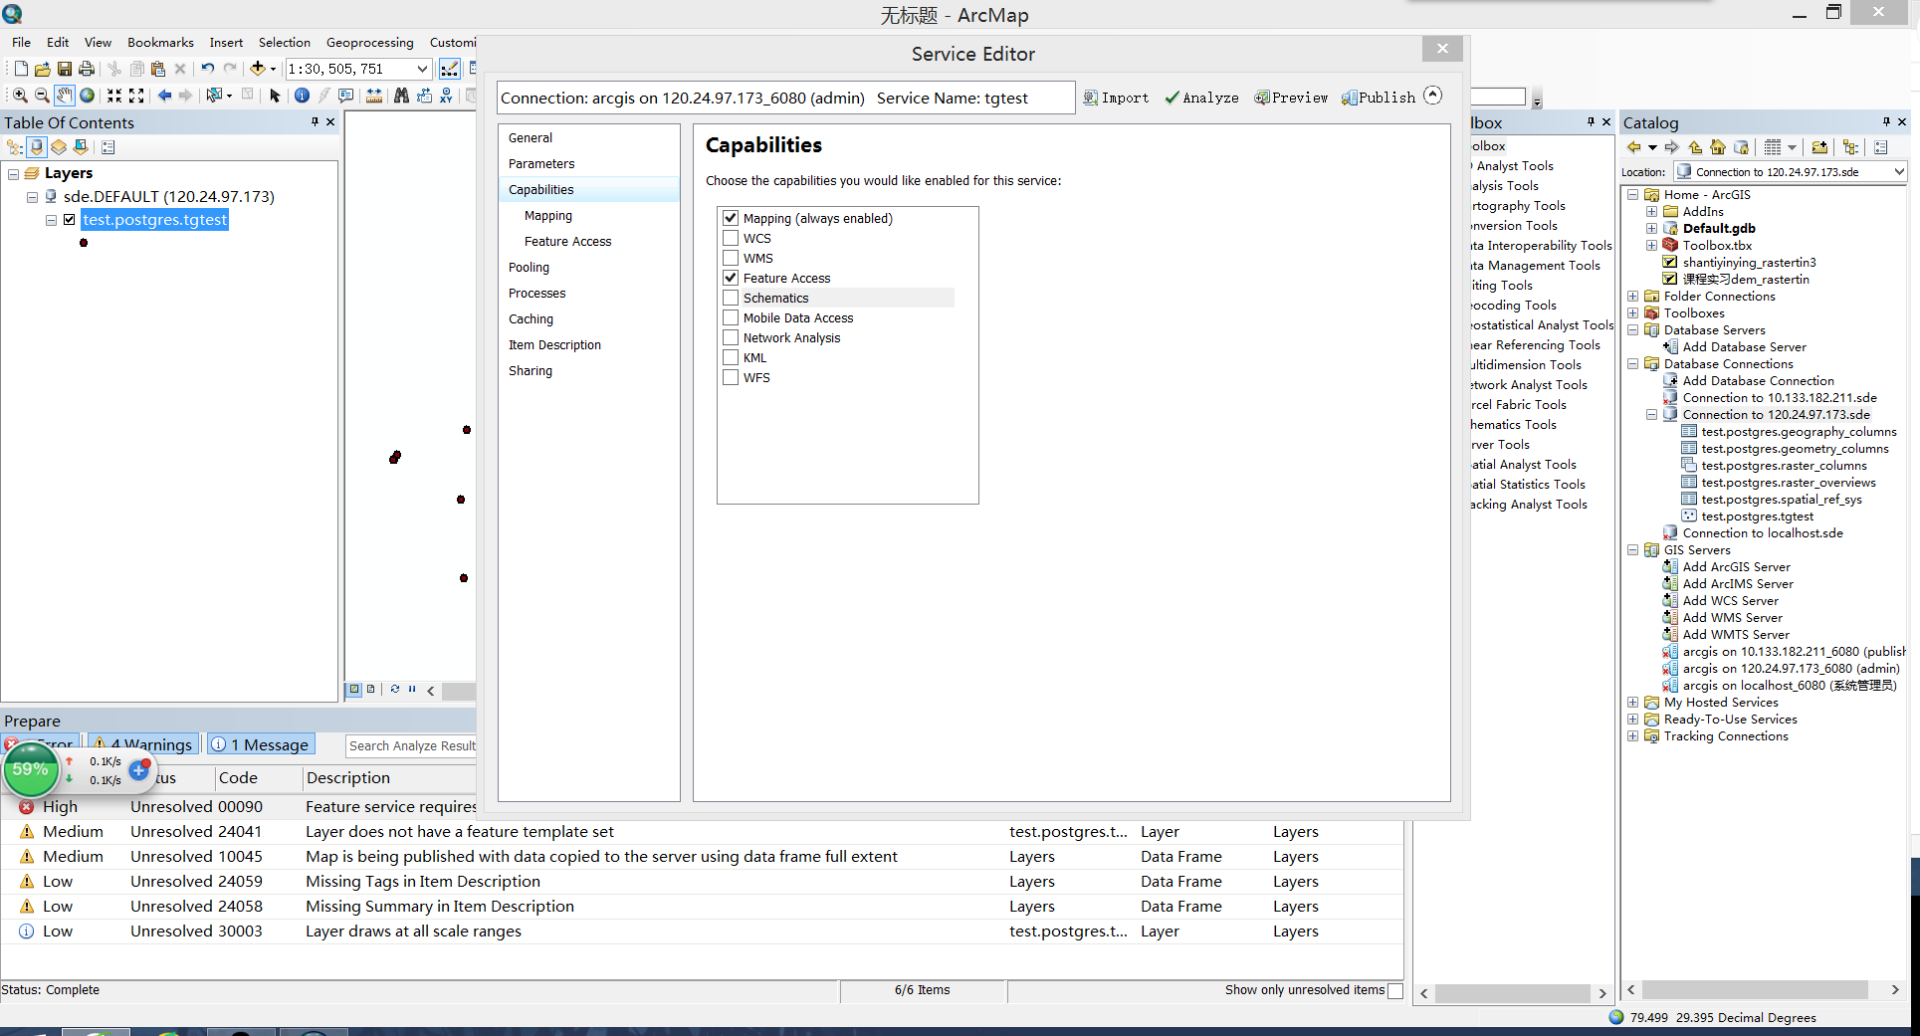The height and width of the screenshot is (1036, 1920).
Task: Expand Folder Connections in Catalog
Action: pos(1633,297)
